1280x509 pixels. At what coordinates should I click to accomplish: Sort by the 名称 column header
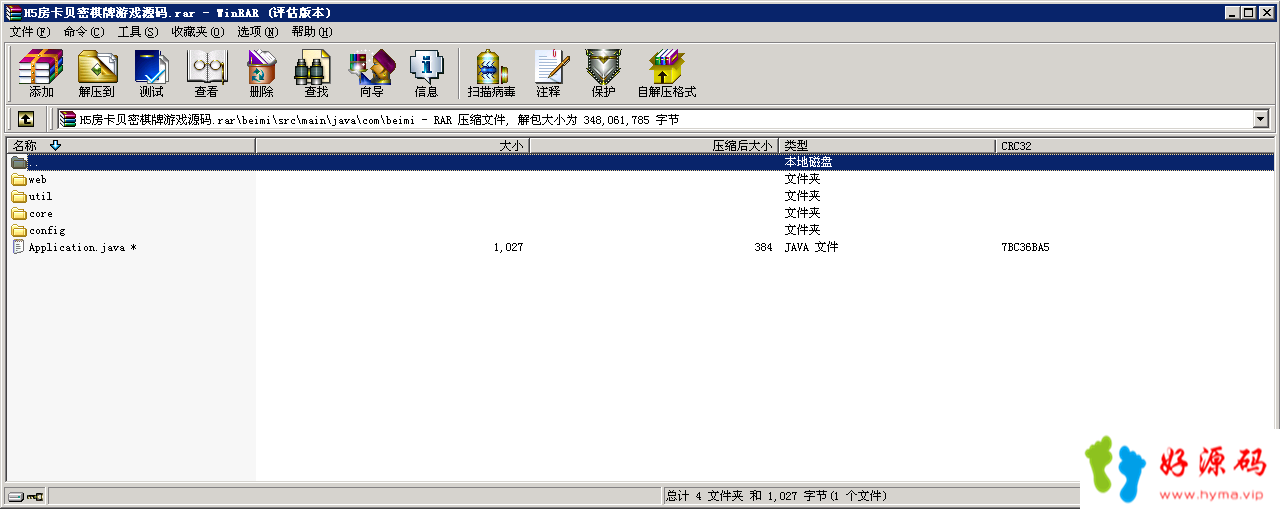(131, 146)
